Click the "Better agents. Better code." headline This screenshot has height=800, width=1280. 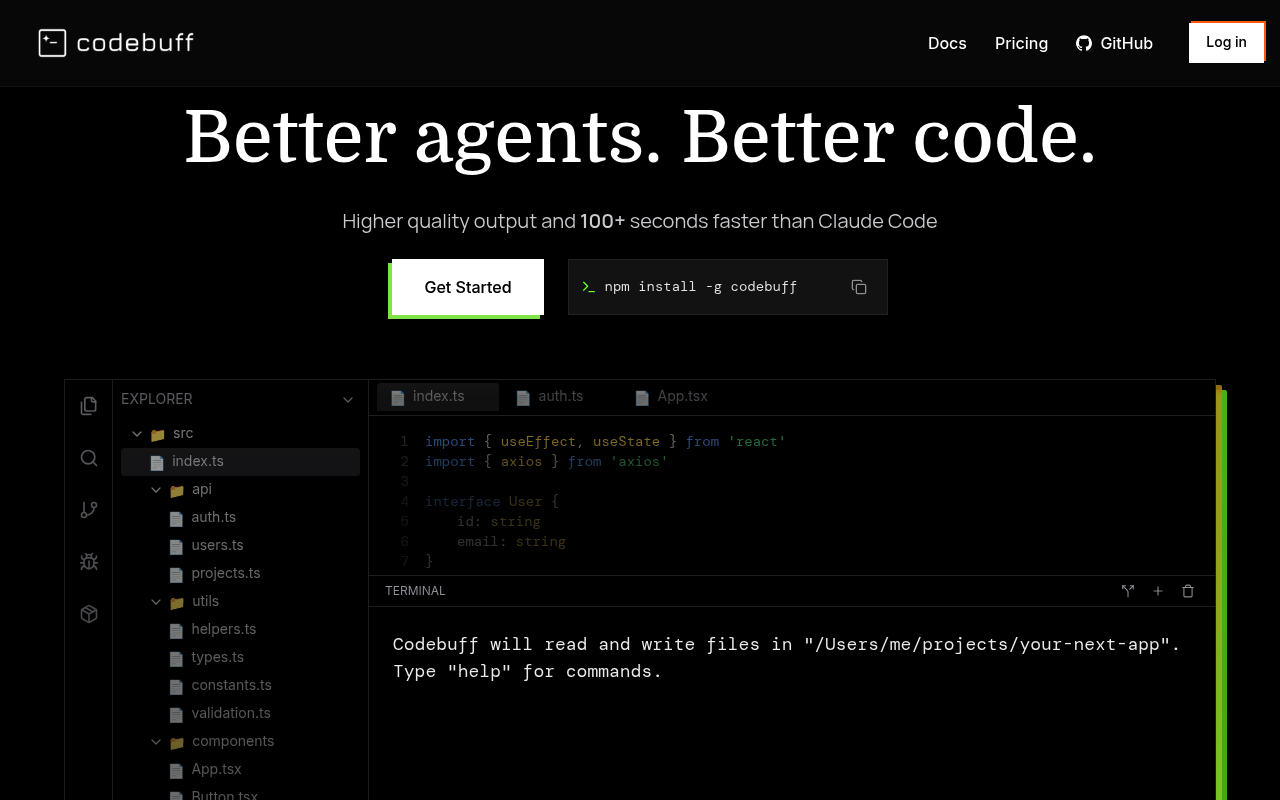[640, 136]
